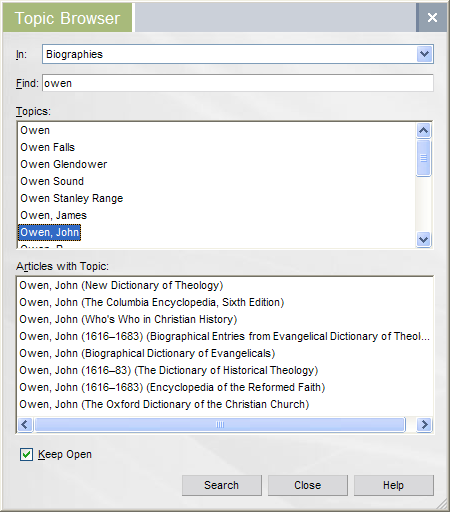Open the Evangelical Dictionary of Theol... biographical entry
Image resolution: width=450 pixels, height=512 pixels.
(x=224, y=336)
